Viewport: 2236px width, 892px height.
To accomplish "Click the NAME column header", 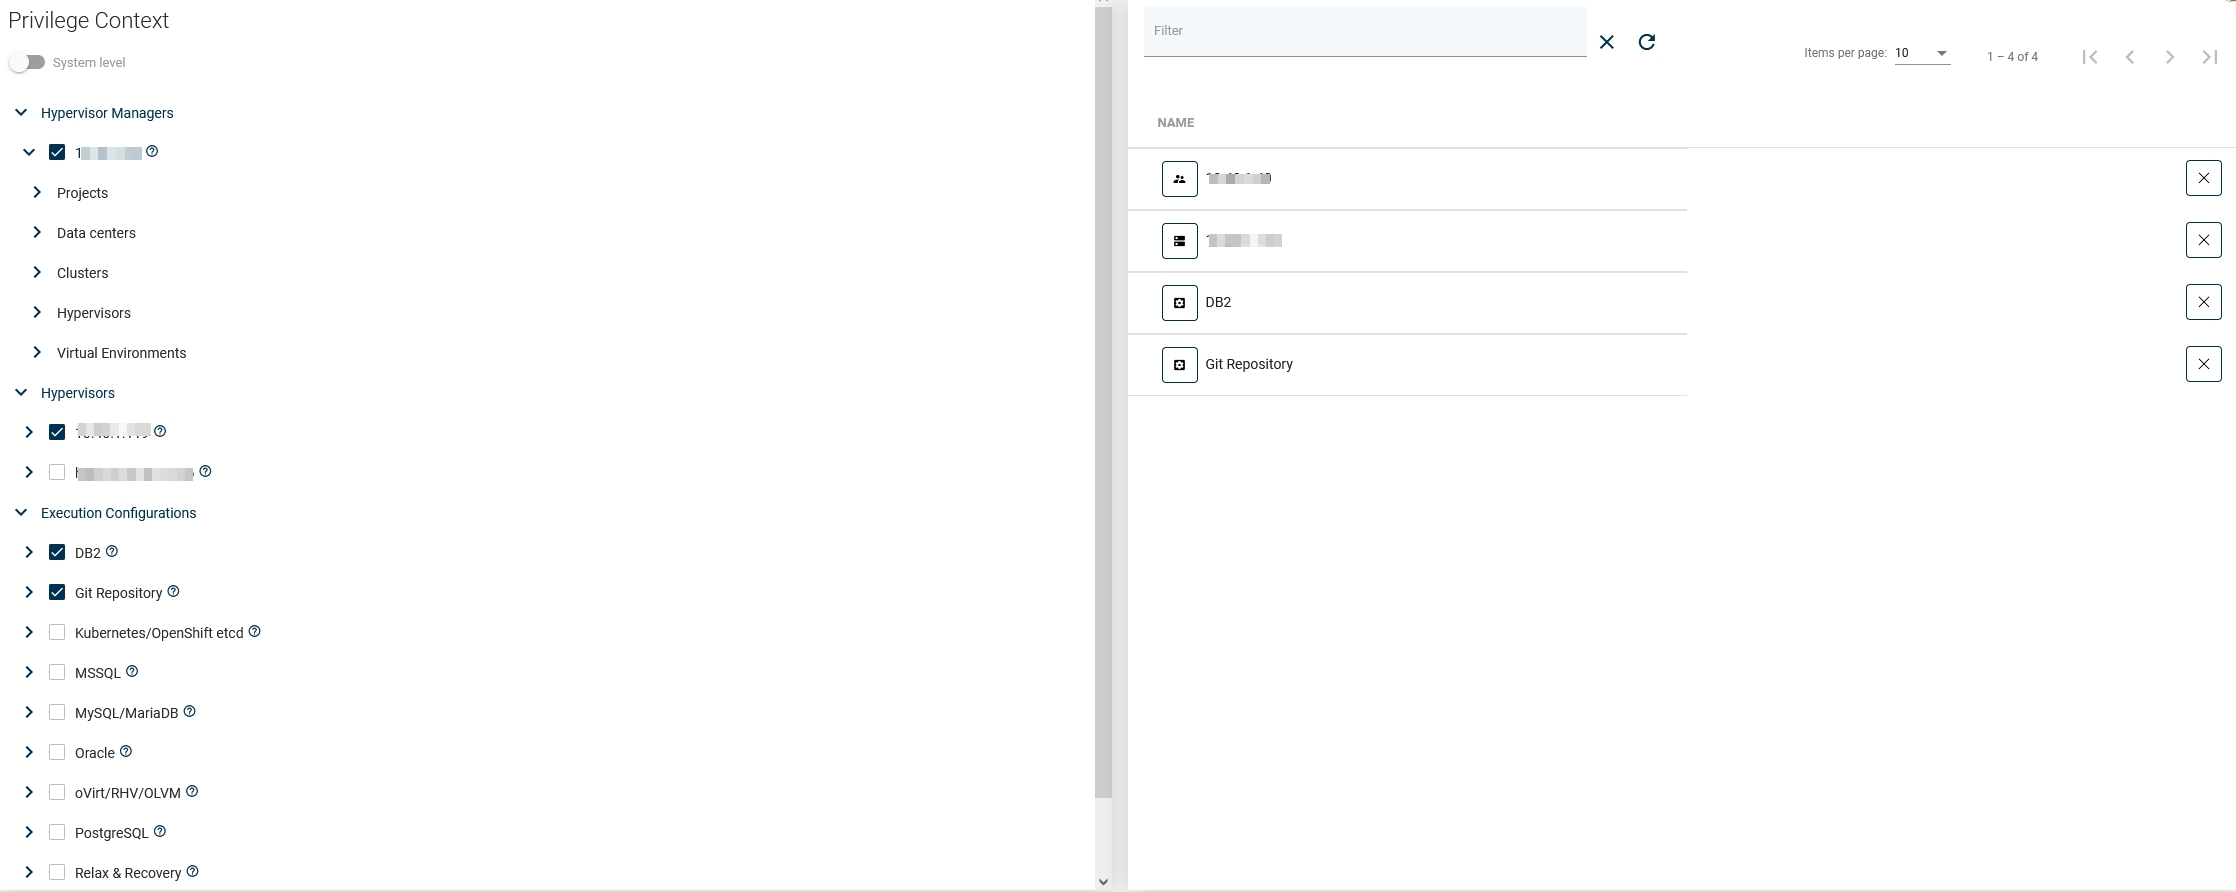I will point(1176,123).
